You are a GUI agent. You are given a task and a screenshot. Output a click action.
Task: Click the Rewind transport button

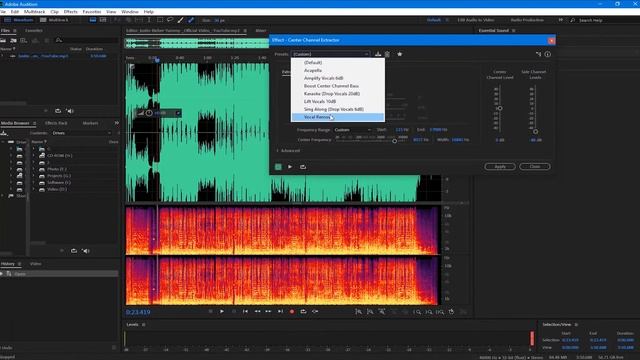coord(257,311)
